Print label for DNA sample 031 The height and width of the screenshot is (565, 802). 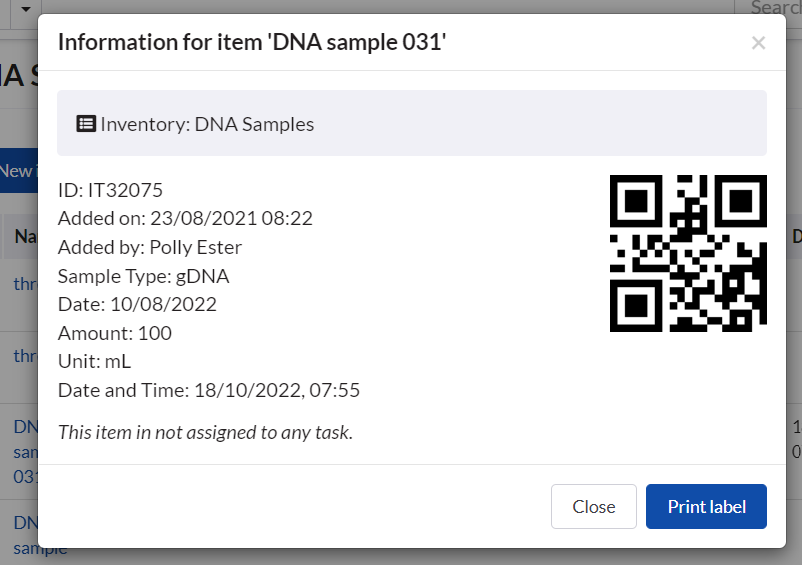706,506
